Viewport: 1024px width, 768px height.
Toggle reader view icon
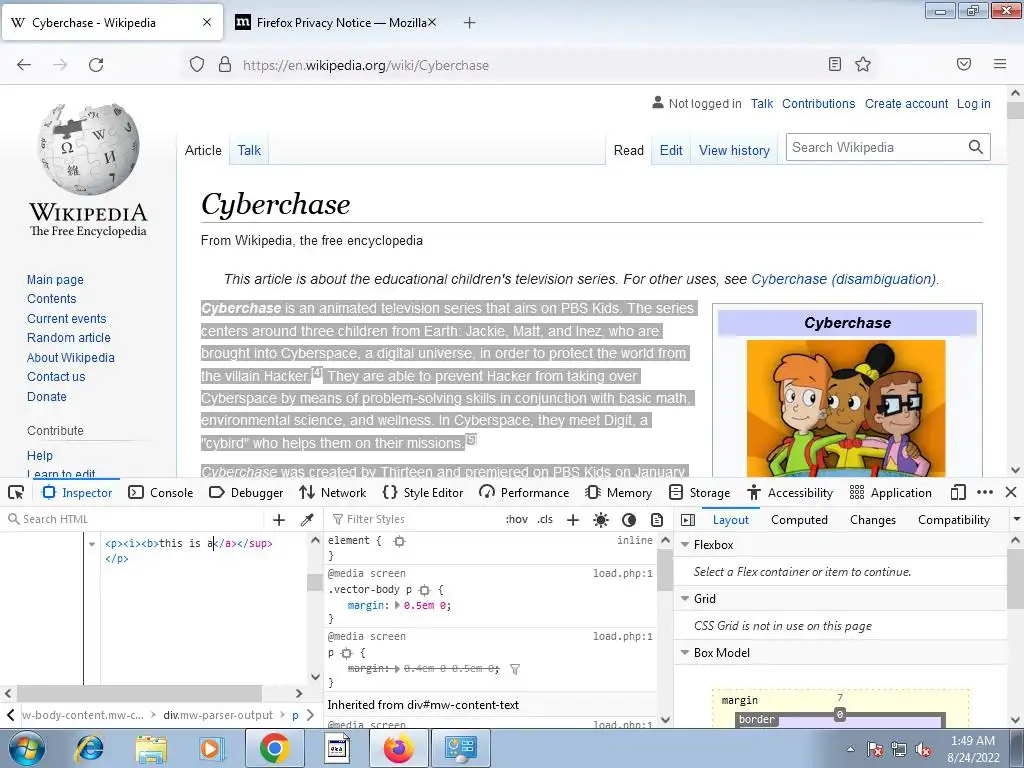tap(834, 64)
